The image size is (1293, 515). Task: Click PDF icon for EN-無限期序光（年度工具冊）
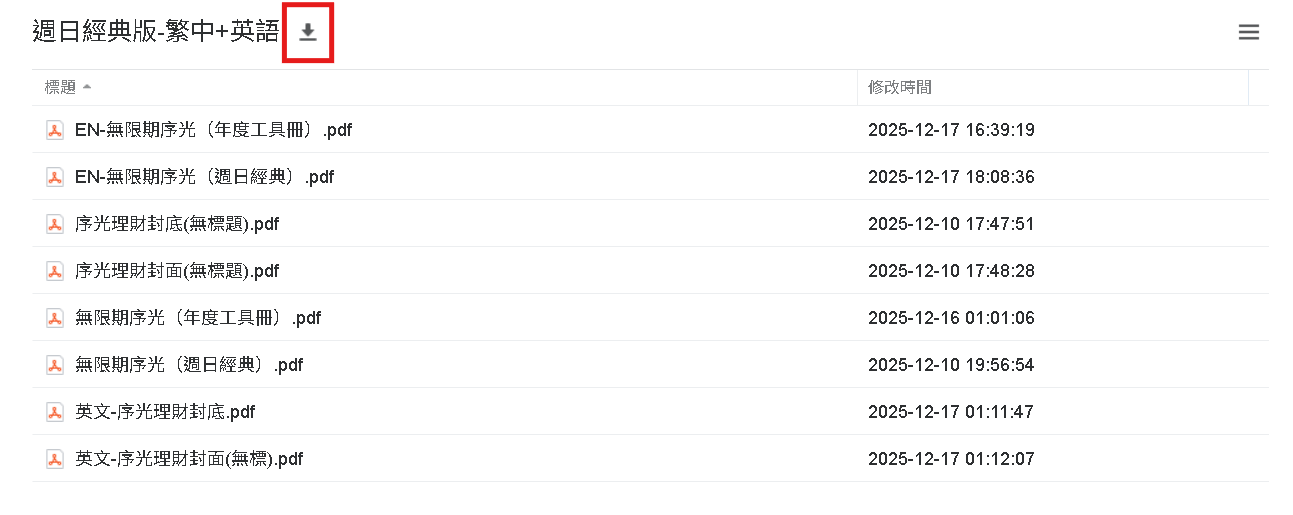coord(55,130)
